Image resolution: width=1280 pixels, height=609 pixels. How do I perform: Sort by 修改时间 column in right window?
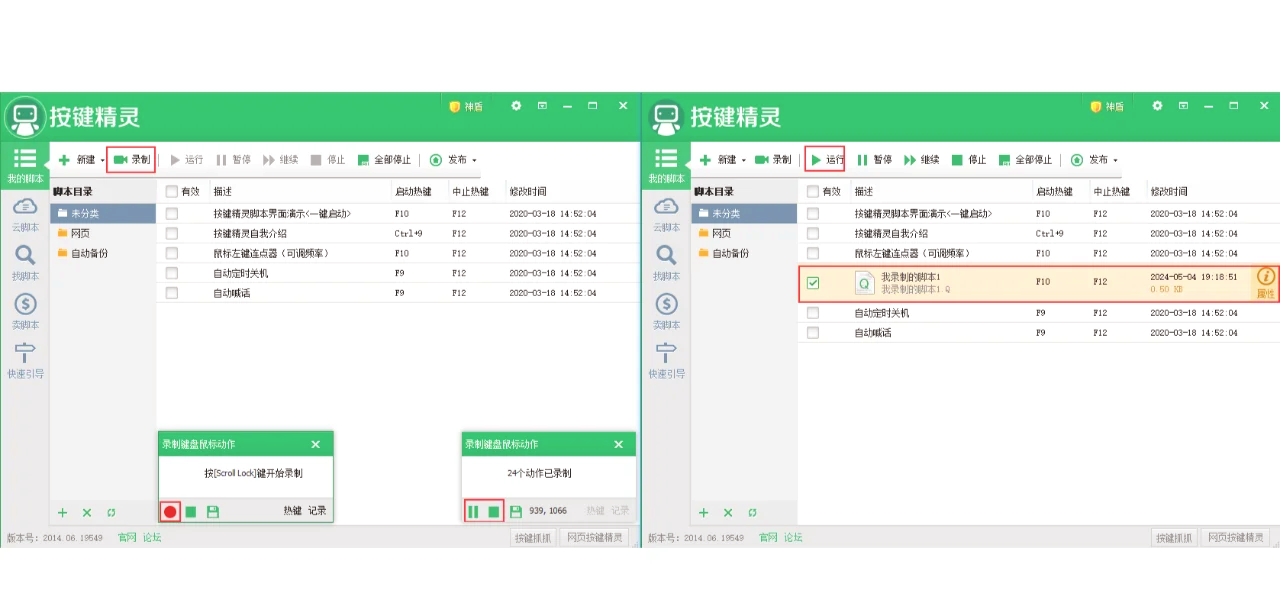1167,191
